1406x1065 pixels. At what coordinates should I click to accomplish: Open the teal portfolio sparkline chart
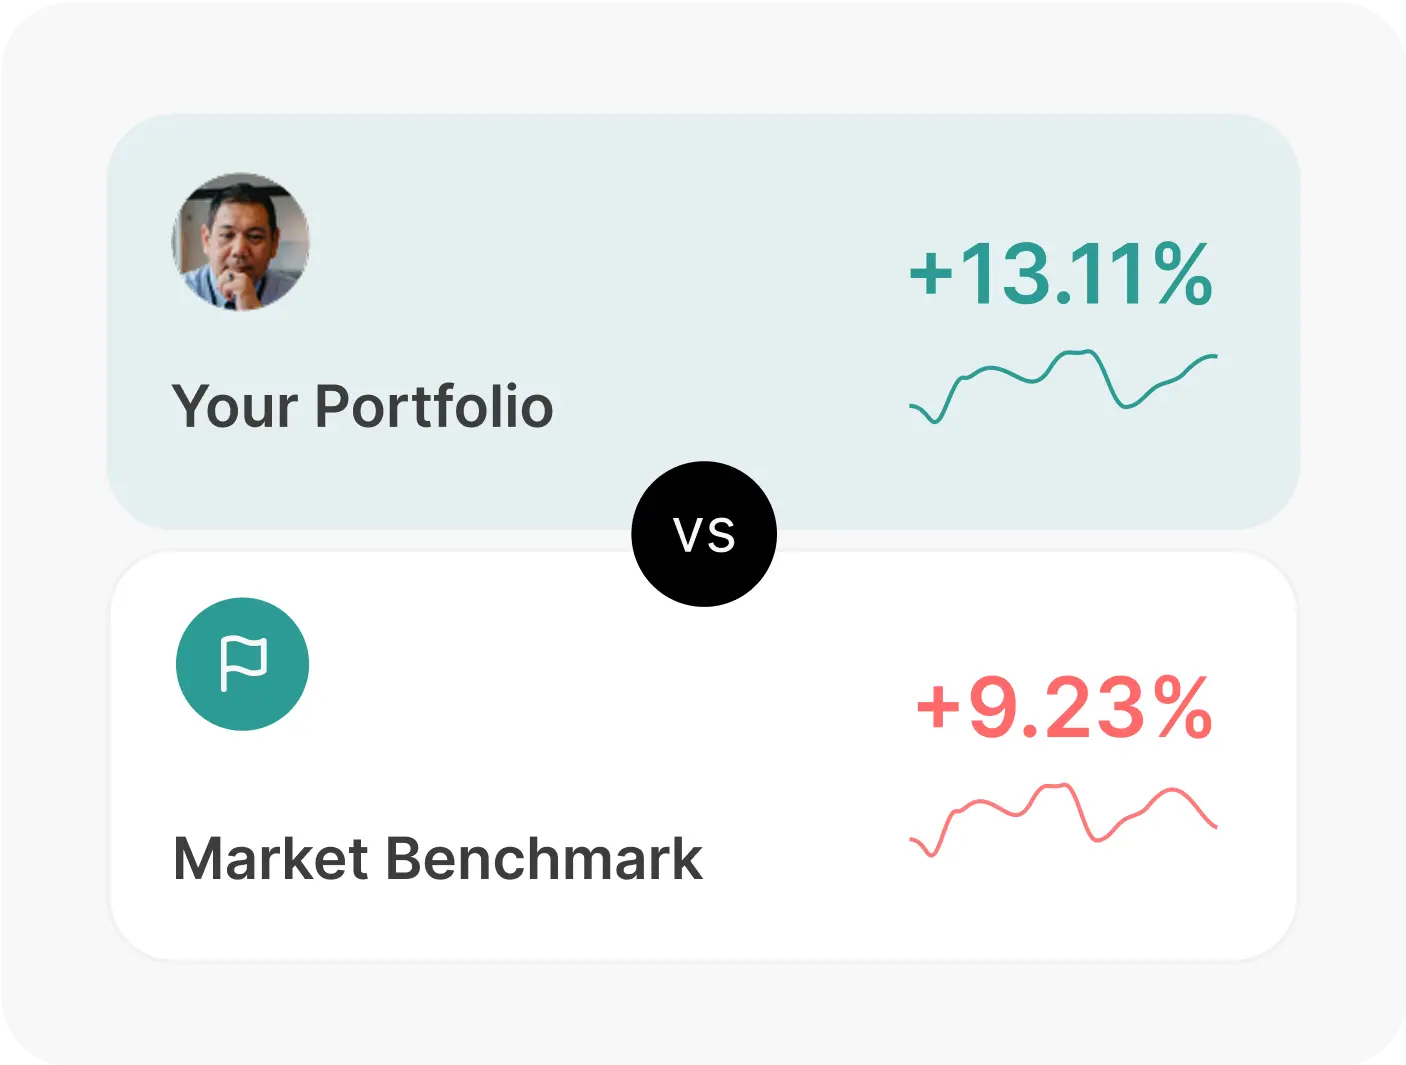click(x=1062, y=386)
